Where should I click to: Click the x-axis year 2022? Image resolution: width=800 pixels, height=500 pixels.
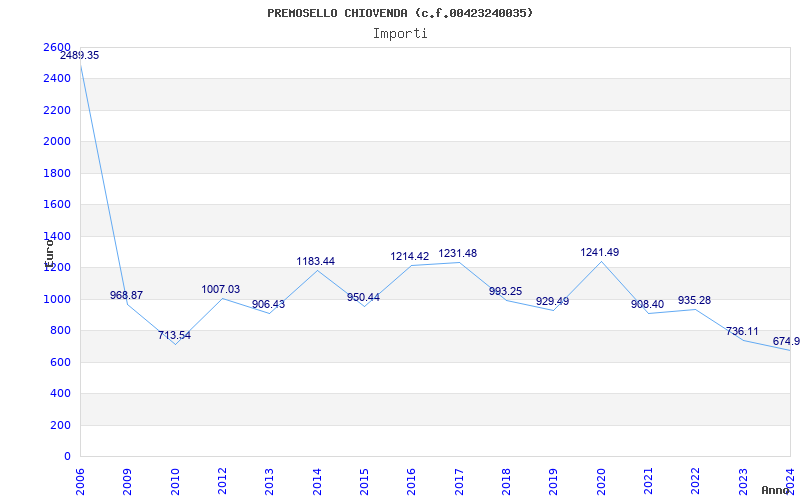point(695,482)
